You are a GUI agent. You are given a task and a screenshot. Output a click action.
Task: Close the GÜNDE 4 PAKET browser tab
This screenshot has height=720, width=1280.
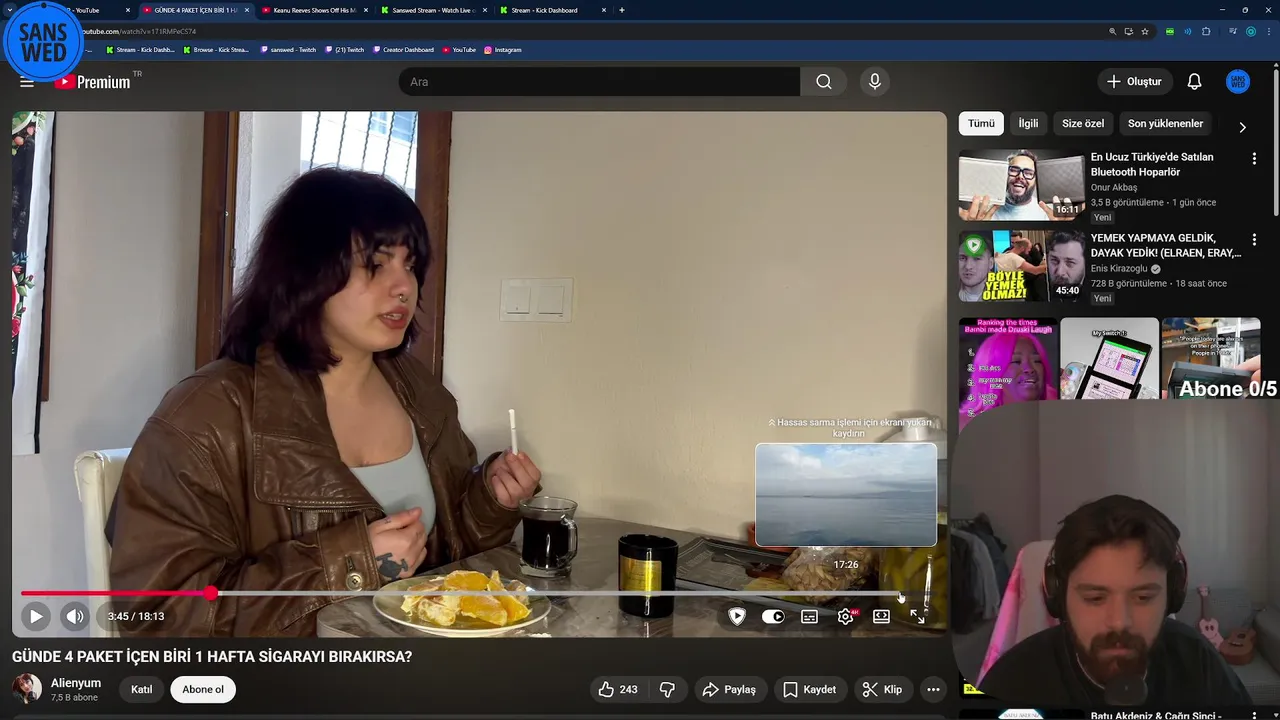(247, 10)
